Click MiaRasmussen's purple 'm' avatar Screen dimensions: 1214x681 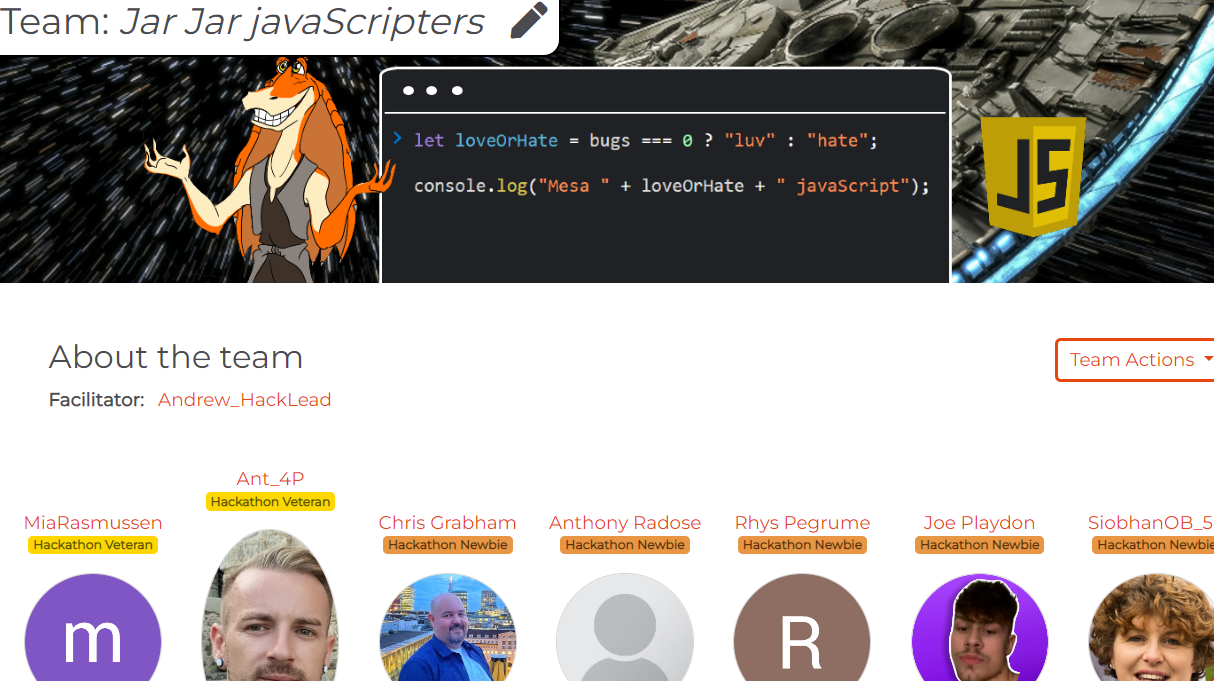tap(93, 628)
